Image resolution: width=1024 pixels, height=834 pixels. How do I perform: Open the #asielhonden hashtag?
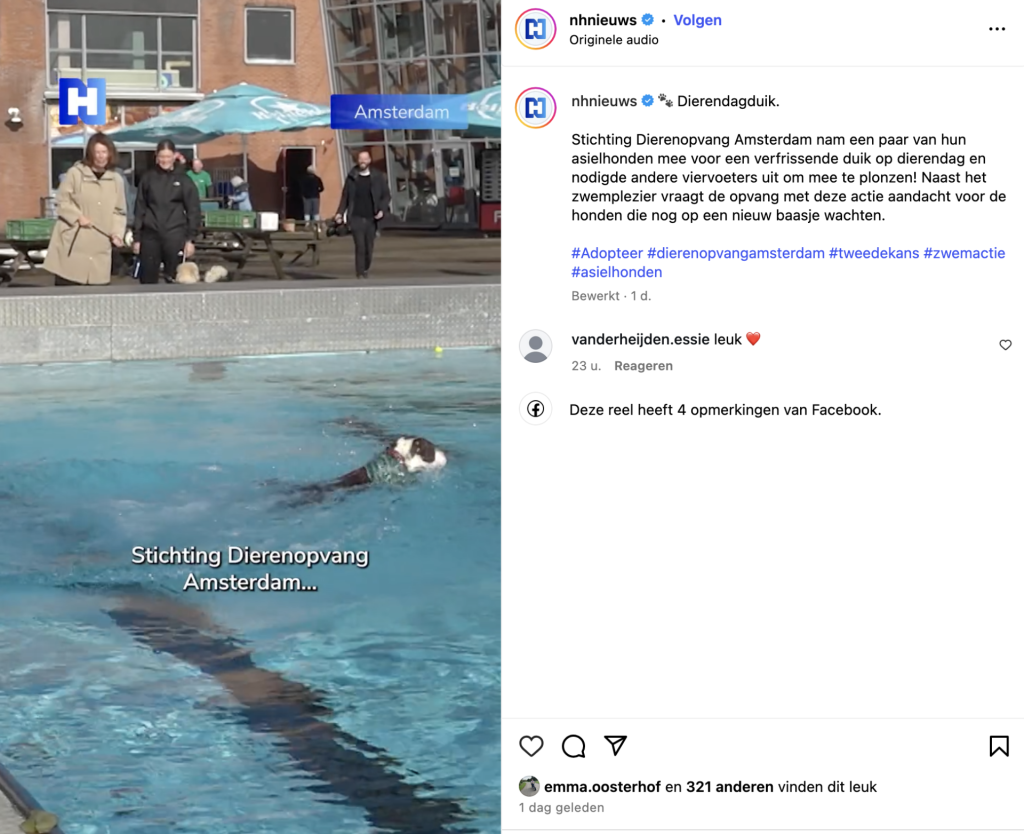[x=616, y=272]
